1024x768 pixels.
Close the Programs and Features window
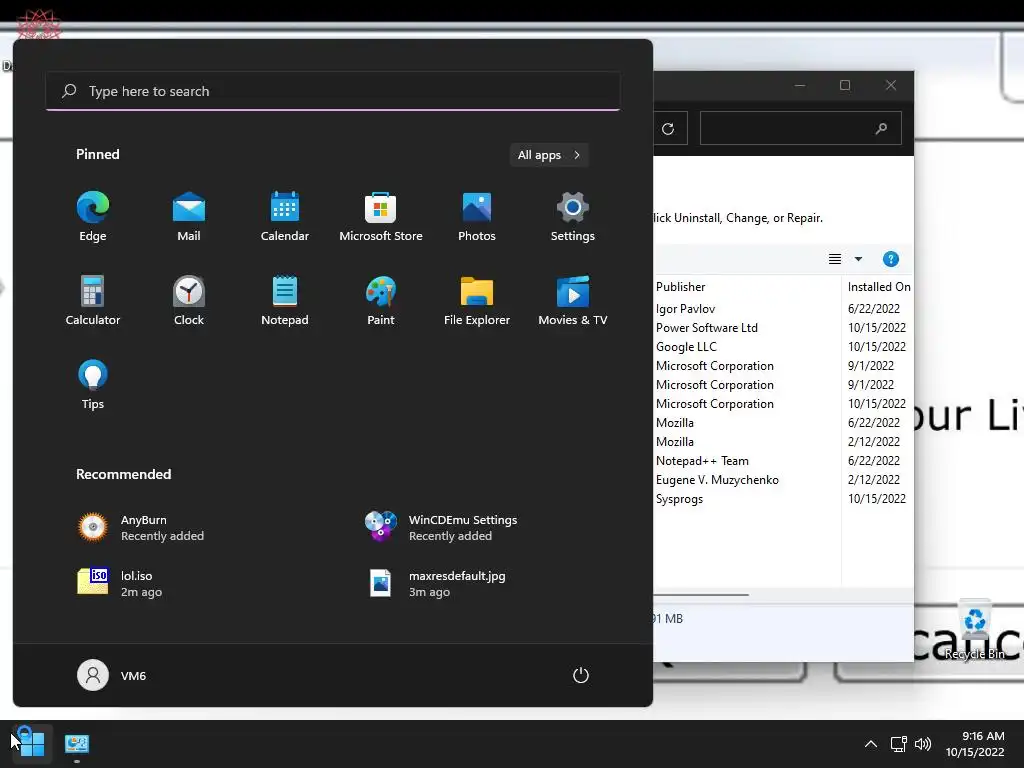(891, 85)
